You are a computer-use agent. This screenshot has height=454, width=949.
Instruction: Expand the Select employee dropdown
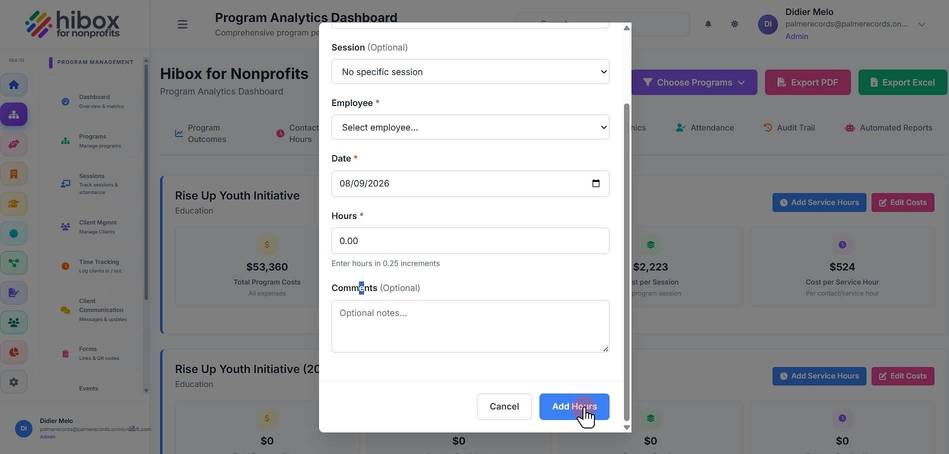pyautogui.click(x=470, y=127)
